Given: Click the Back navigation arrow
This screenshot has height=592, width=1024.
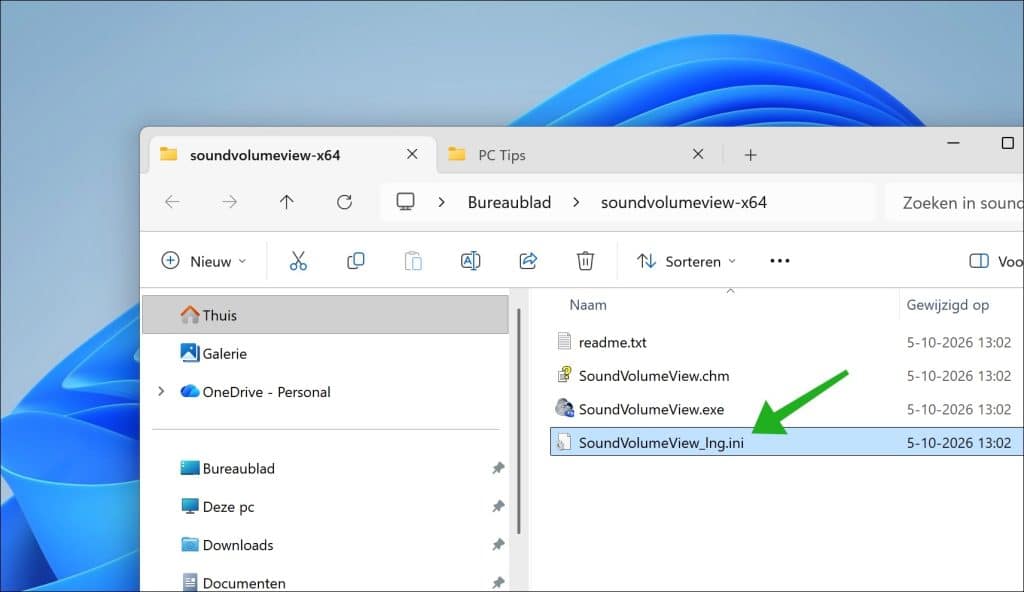Looking at the screenshot, I should 172,202.
